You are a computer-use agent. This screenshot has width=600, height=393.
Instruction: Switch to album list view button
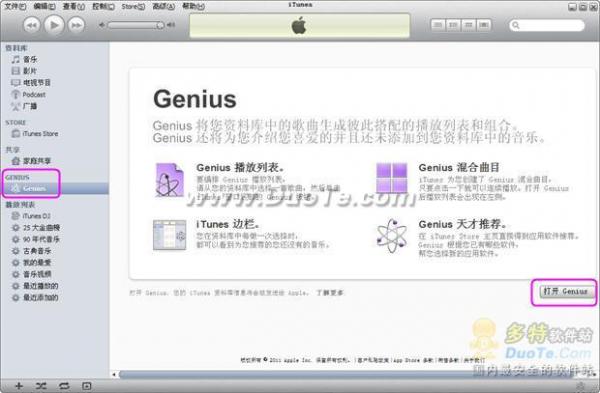coord(453,25)
